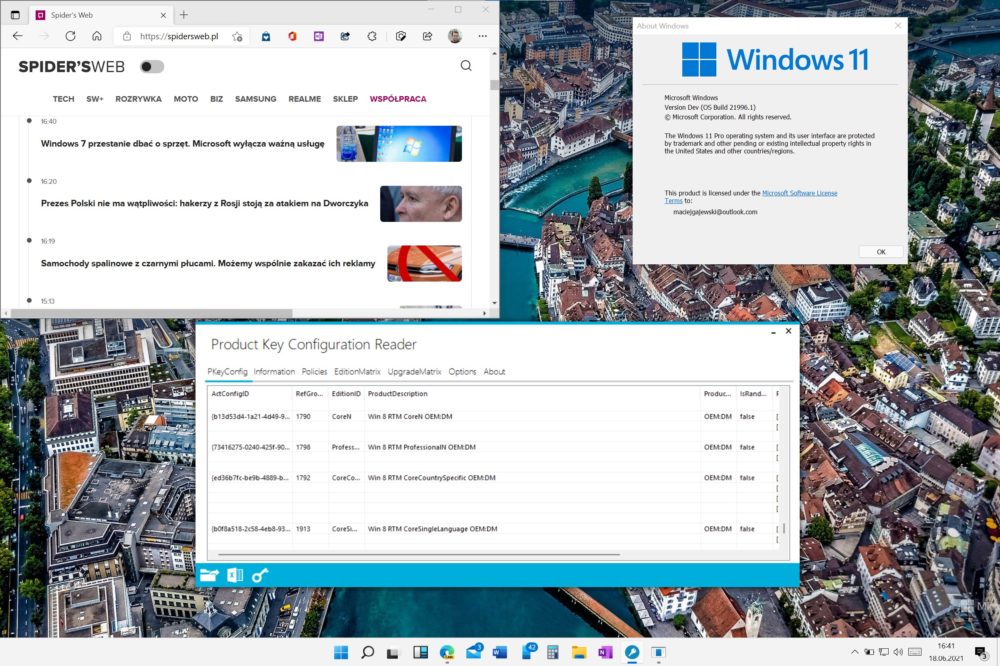Screen dimensions: 1000x666
Task: Reload the spidersweb.pl page
Action: click(70, 36)
